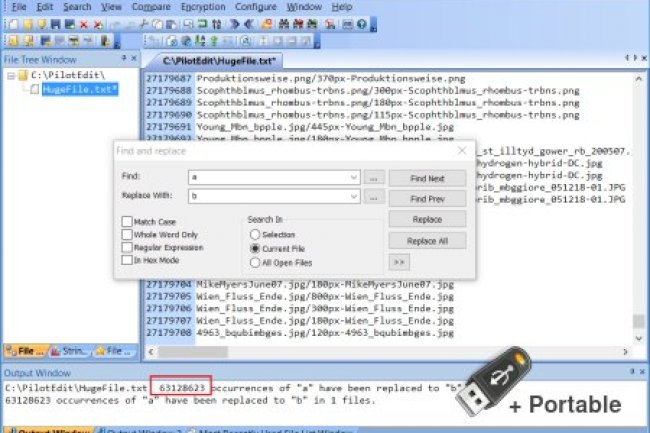Click the scissors Cut toolbar icon
This screenshot has width=650, height=433.
[146, 23]
